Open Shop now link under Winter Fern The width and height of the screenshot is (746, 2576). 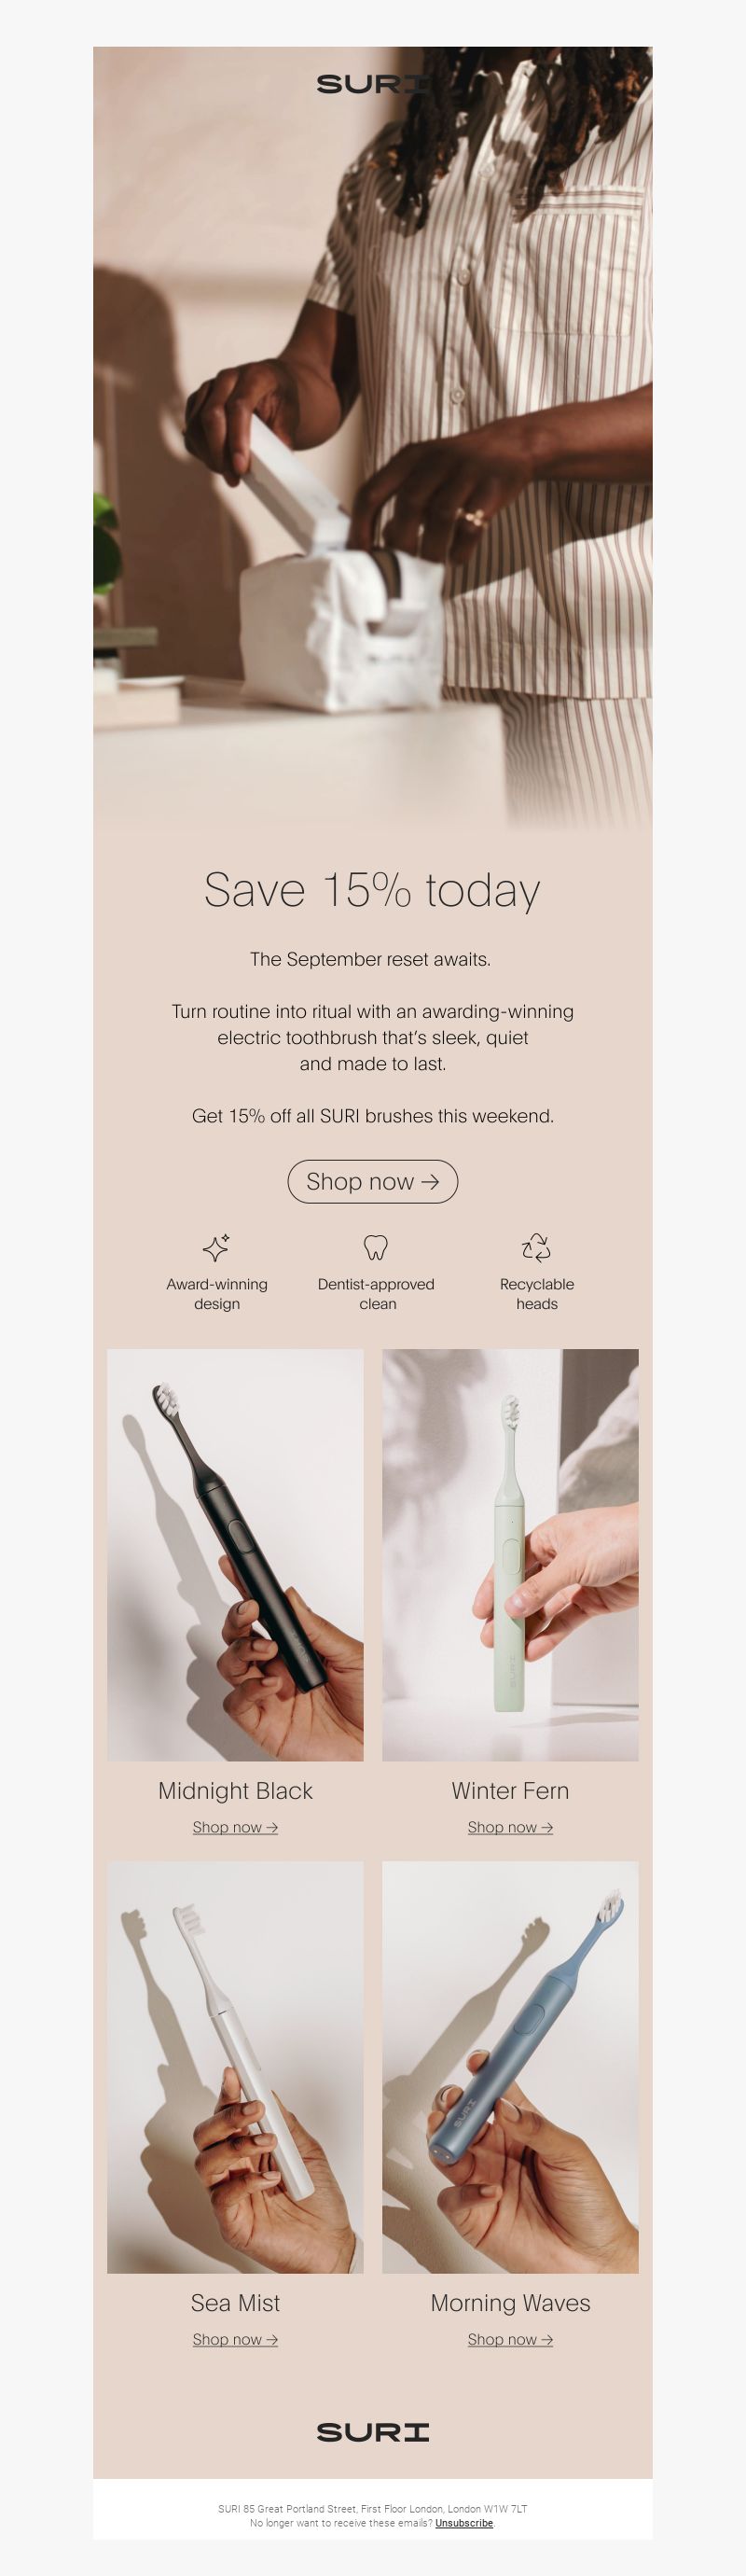[x=510, y=1827]
